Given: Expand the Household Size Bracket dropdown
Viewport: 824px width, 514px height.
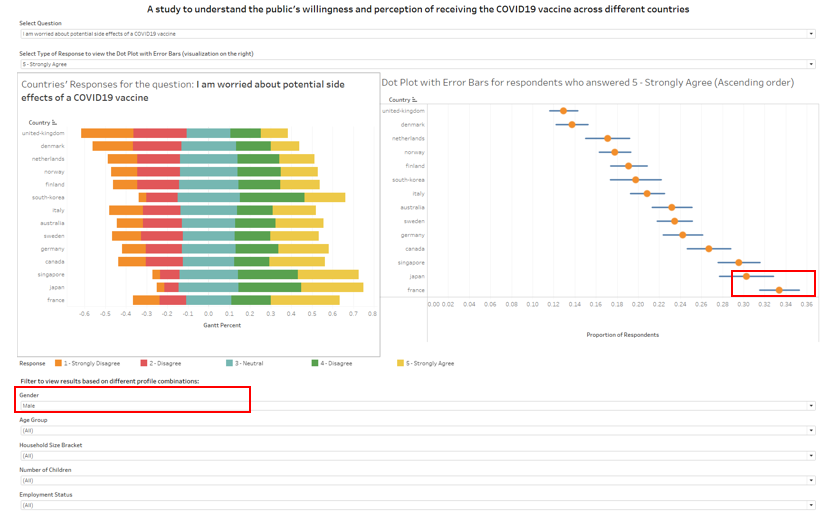Looking at the screenshot, I should point(417,456).
